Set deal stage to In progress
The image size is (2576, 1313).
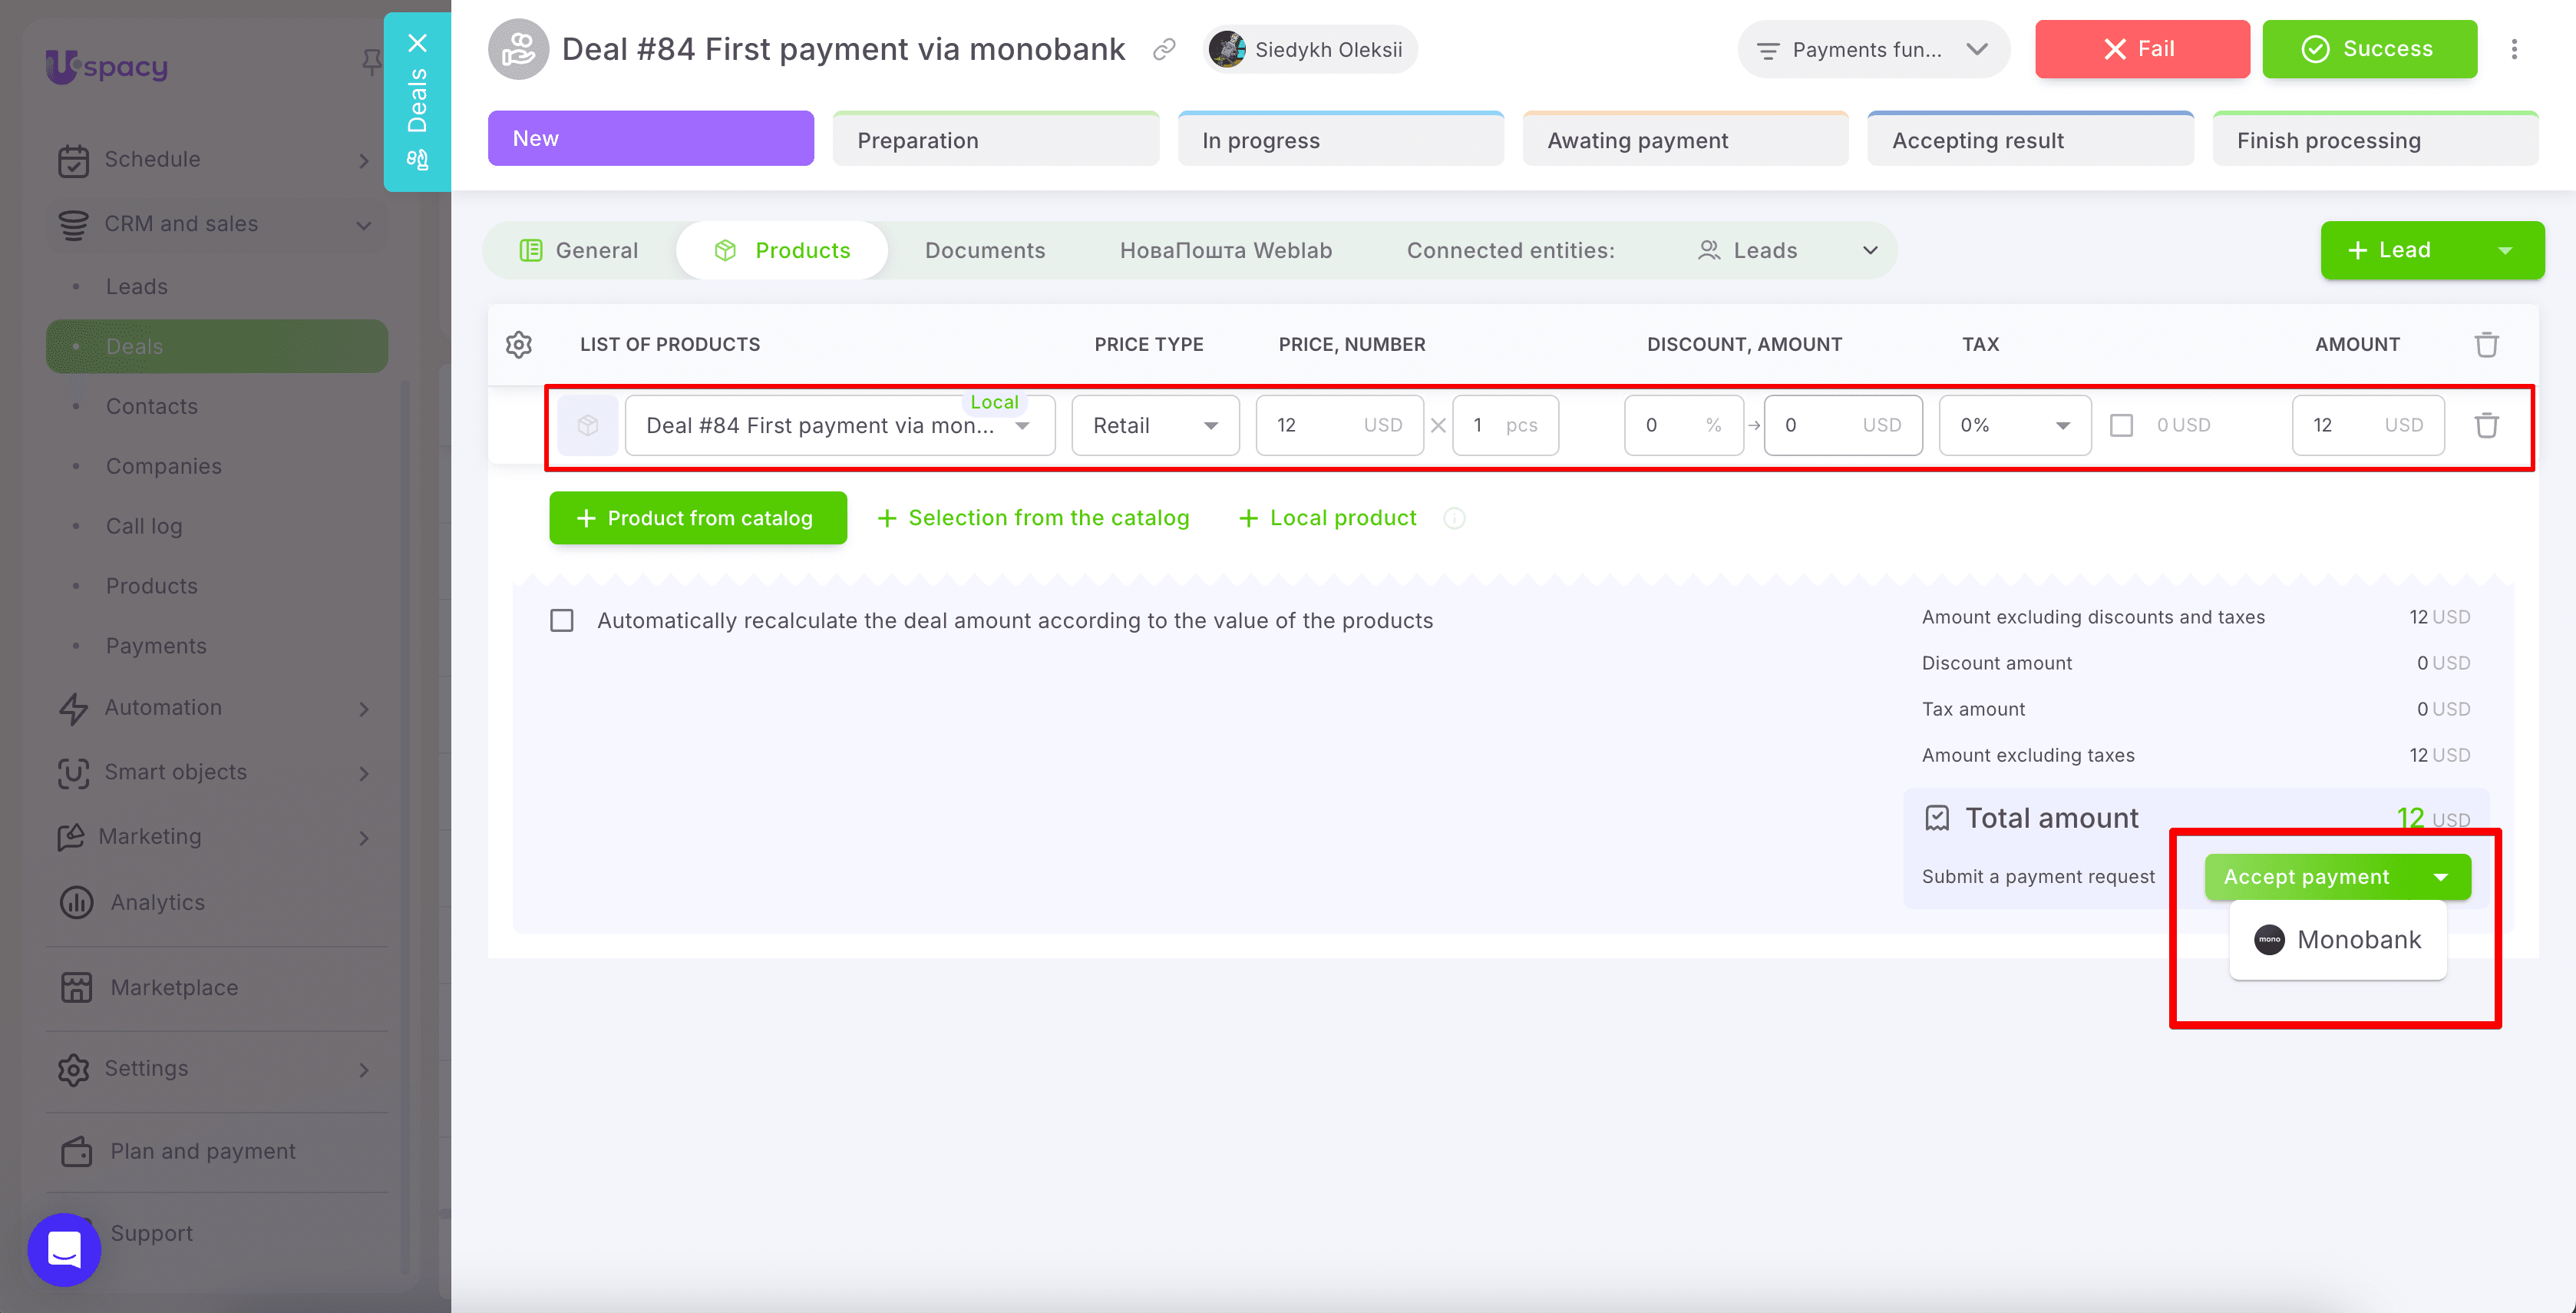1341,138
